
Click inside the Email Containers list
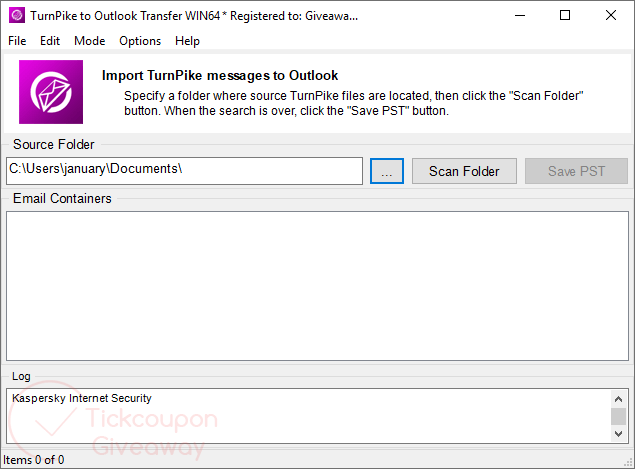[x=318, y=286]
